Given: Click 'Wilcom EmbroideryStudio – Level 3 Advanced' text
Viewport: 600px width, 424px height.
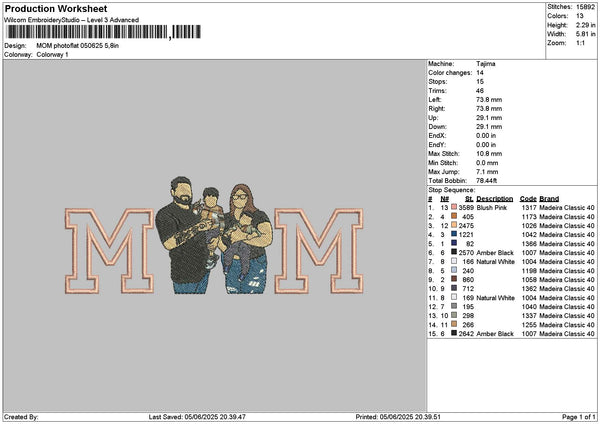Looking at the screenshot, I should [x=71, y=20].
